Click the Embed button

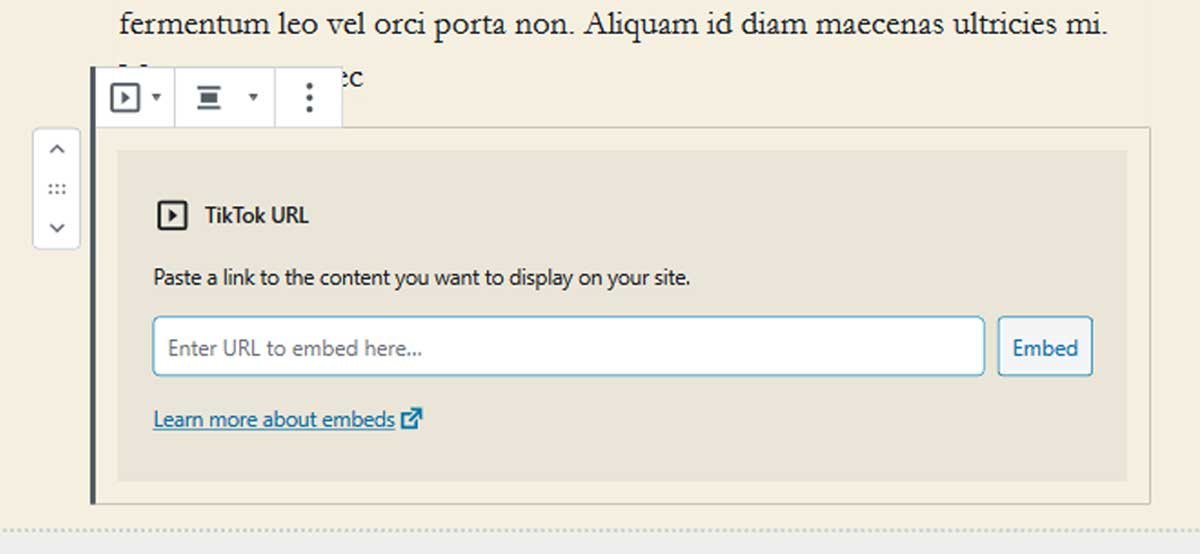tap(1045, 347)
